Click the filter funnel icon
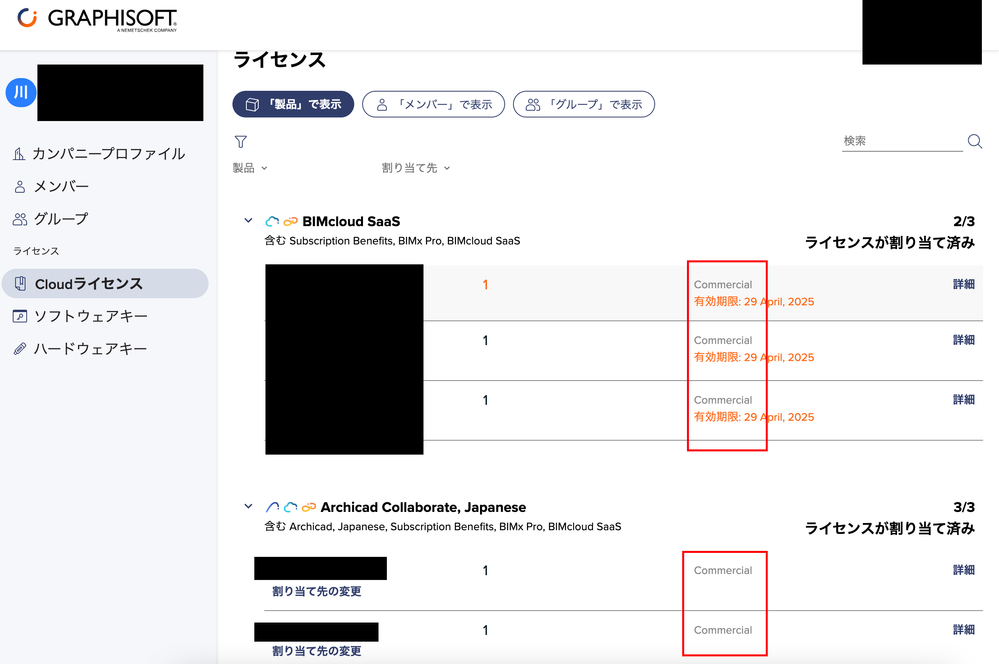 (x=241, y=141)
